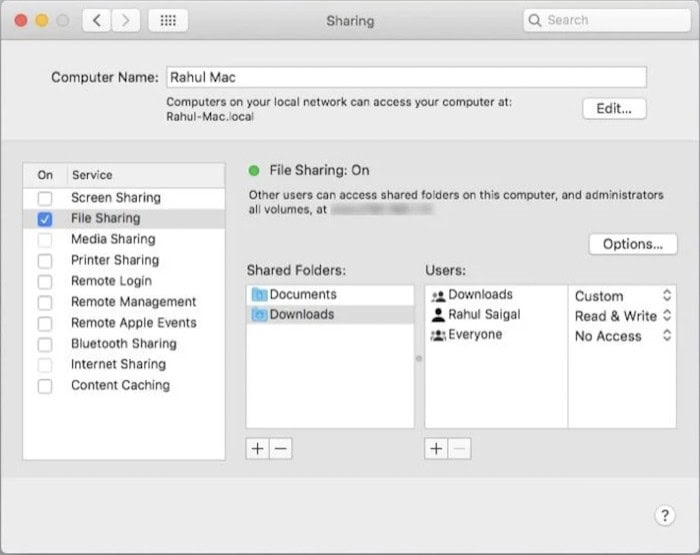
Task: Click the Computer Name text field
Action: [406, 77]
